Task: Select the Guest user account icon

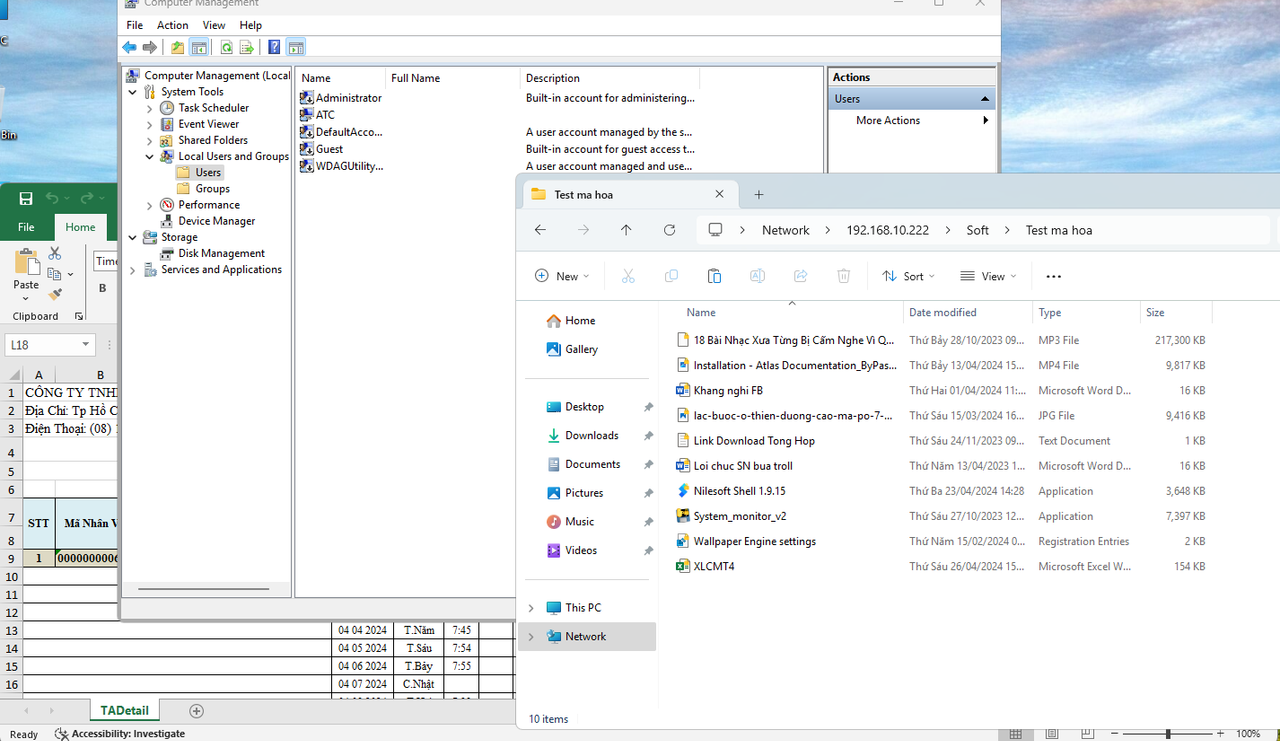Action: click(x=307, y=149)
